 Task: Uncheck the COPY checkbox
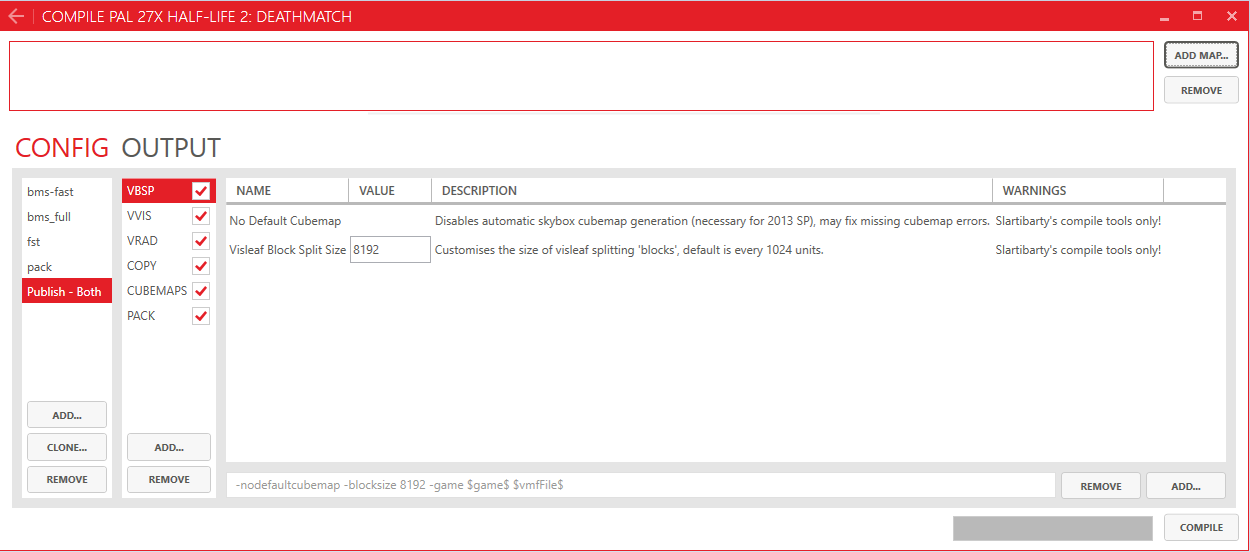point(201,266)
